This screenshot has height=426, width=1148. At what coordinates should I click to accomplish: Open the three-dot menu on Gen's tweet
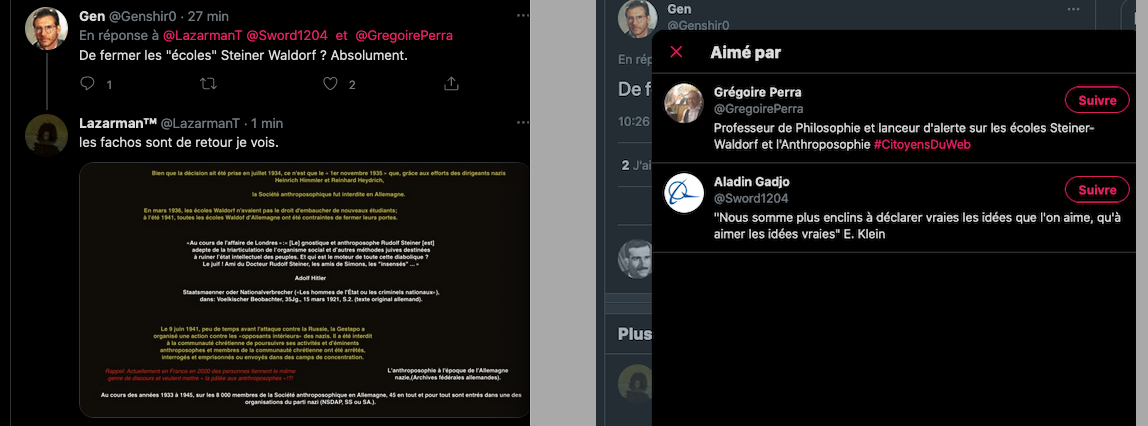521,15
